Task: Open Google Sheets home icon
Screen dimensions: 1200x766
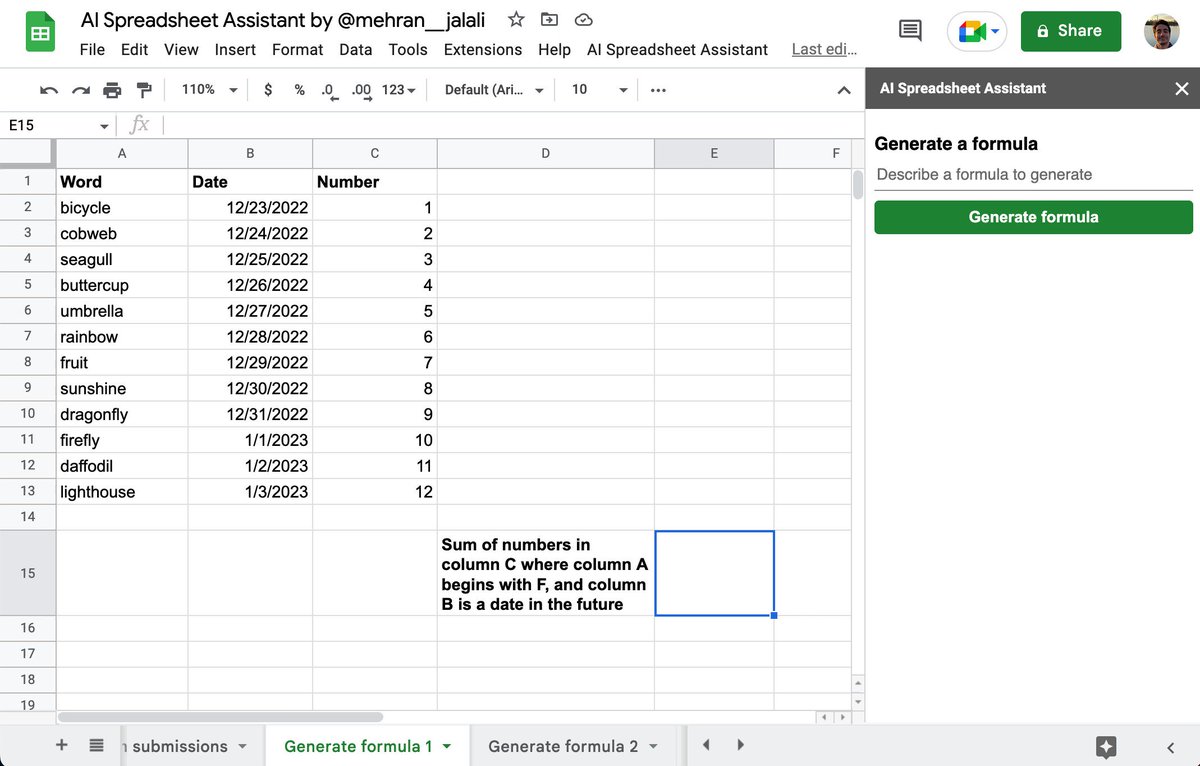Action: tap(41, 33)
